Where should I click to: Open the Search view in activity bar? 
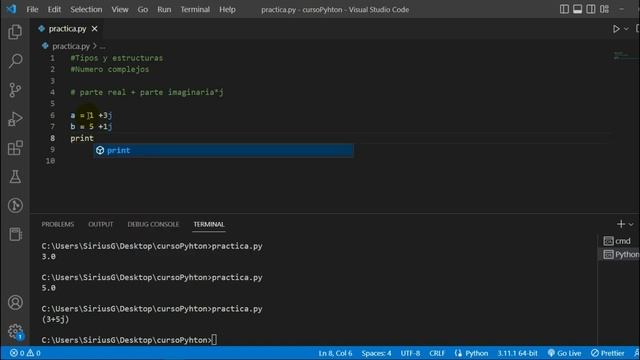point(15,61)
